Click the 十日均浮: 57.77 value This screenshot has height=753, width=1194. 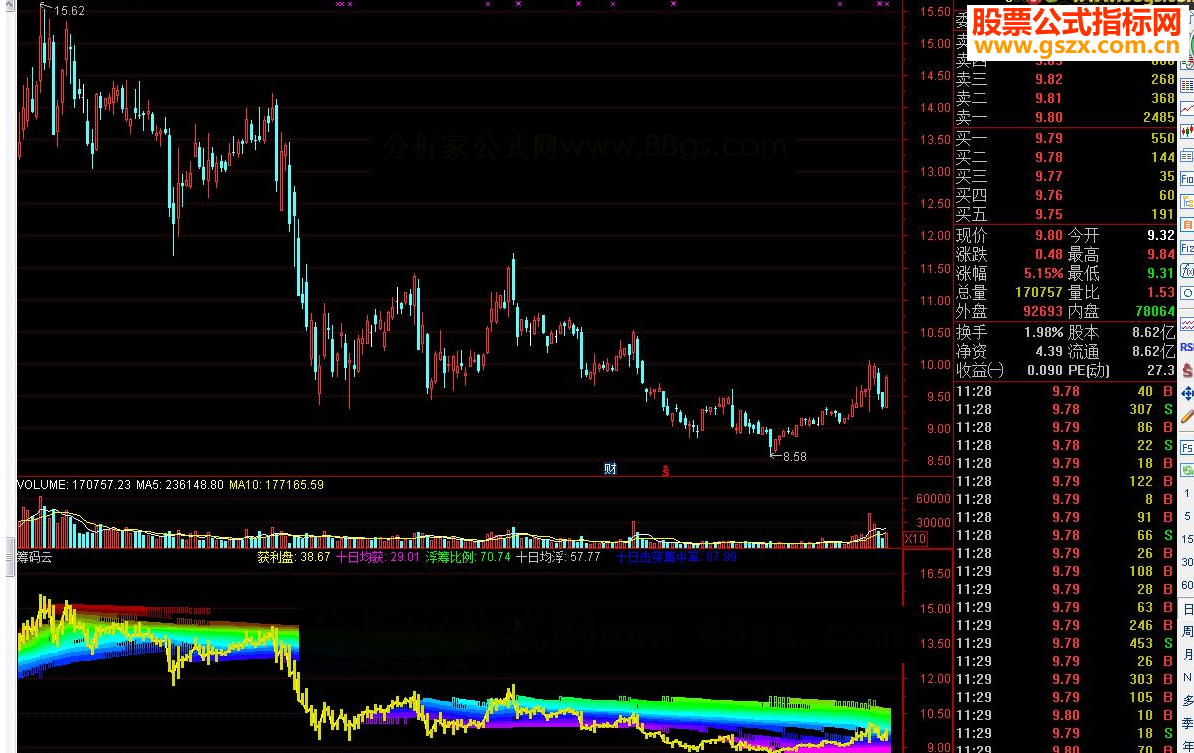558,557
